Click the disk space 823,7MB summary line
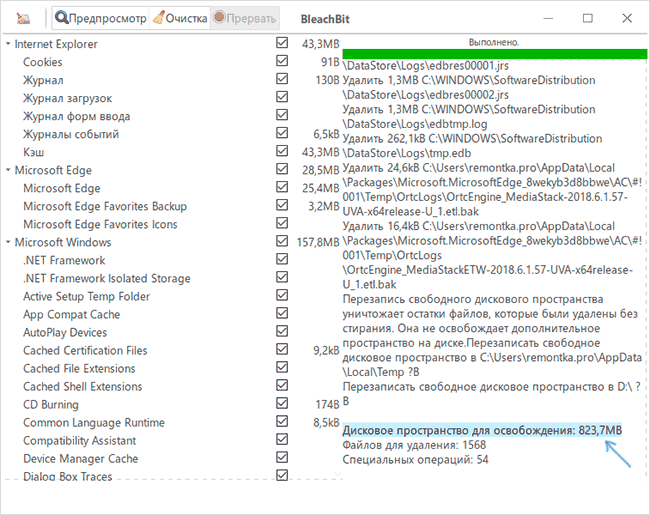The height and width of the screenshot is (515, 650). pyautogui.click(x=482, y=430)
